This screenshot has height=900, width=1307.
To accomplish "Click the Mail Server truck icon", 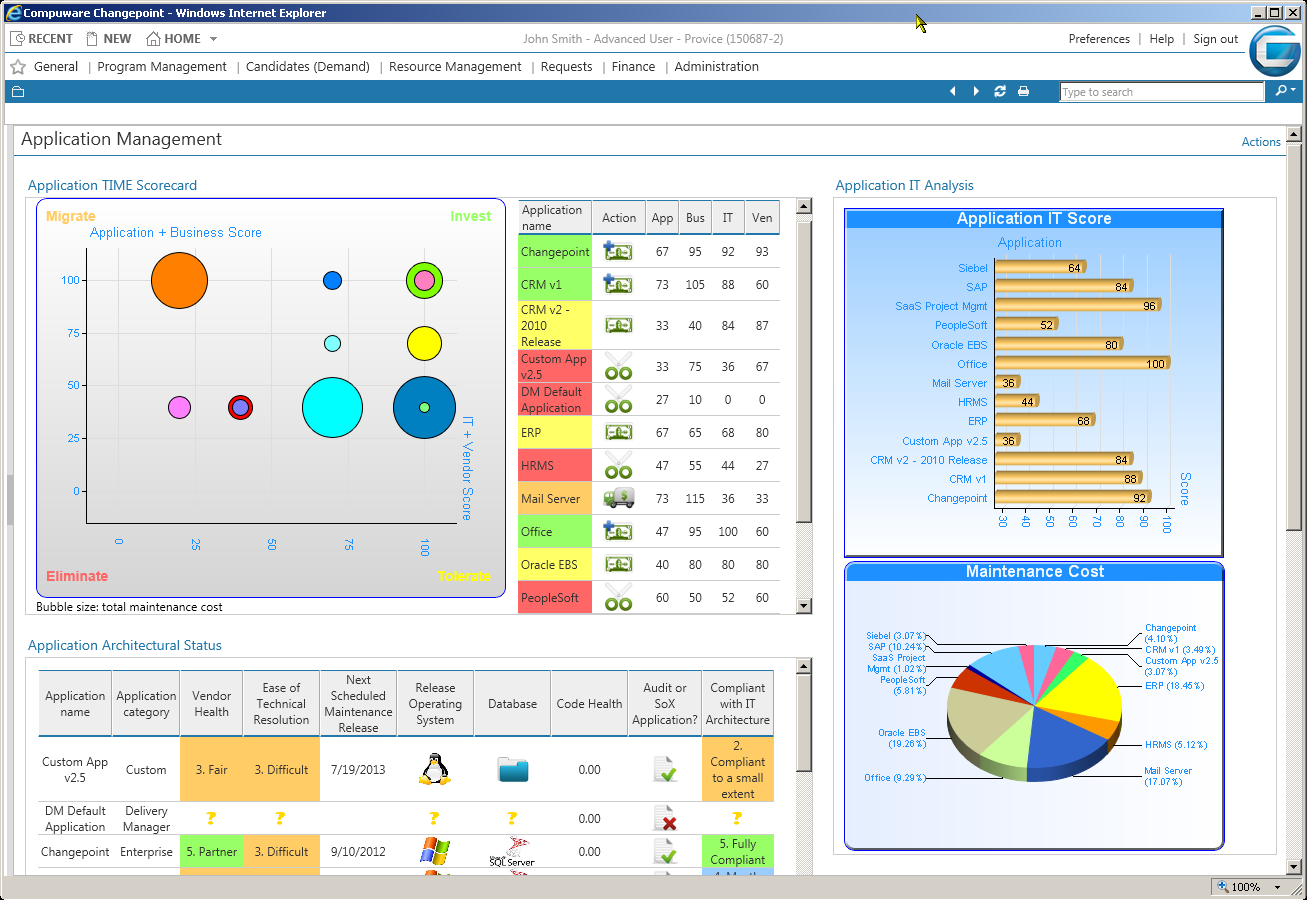I will click(618, 498).
